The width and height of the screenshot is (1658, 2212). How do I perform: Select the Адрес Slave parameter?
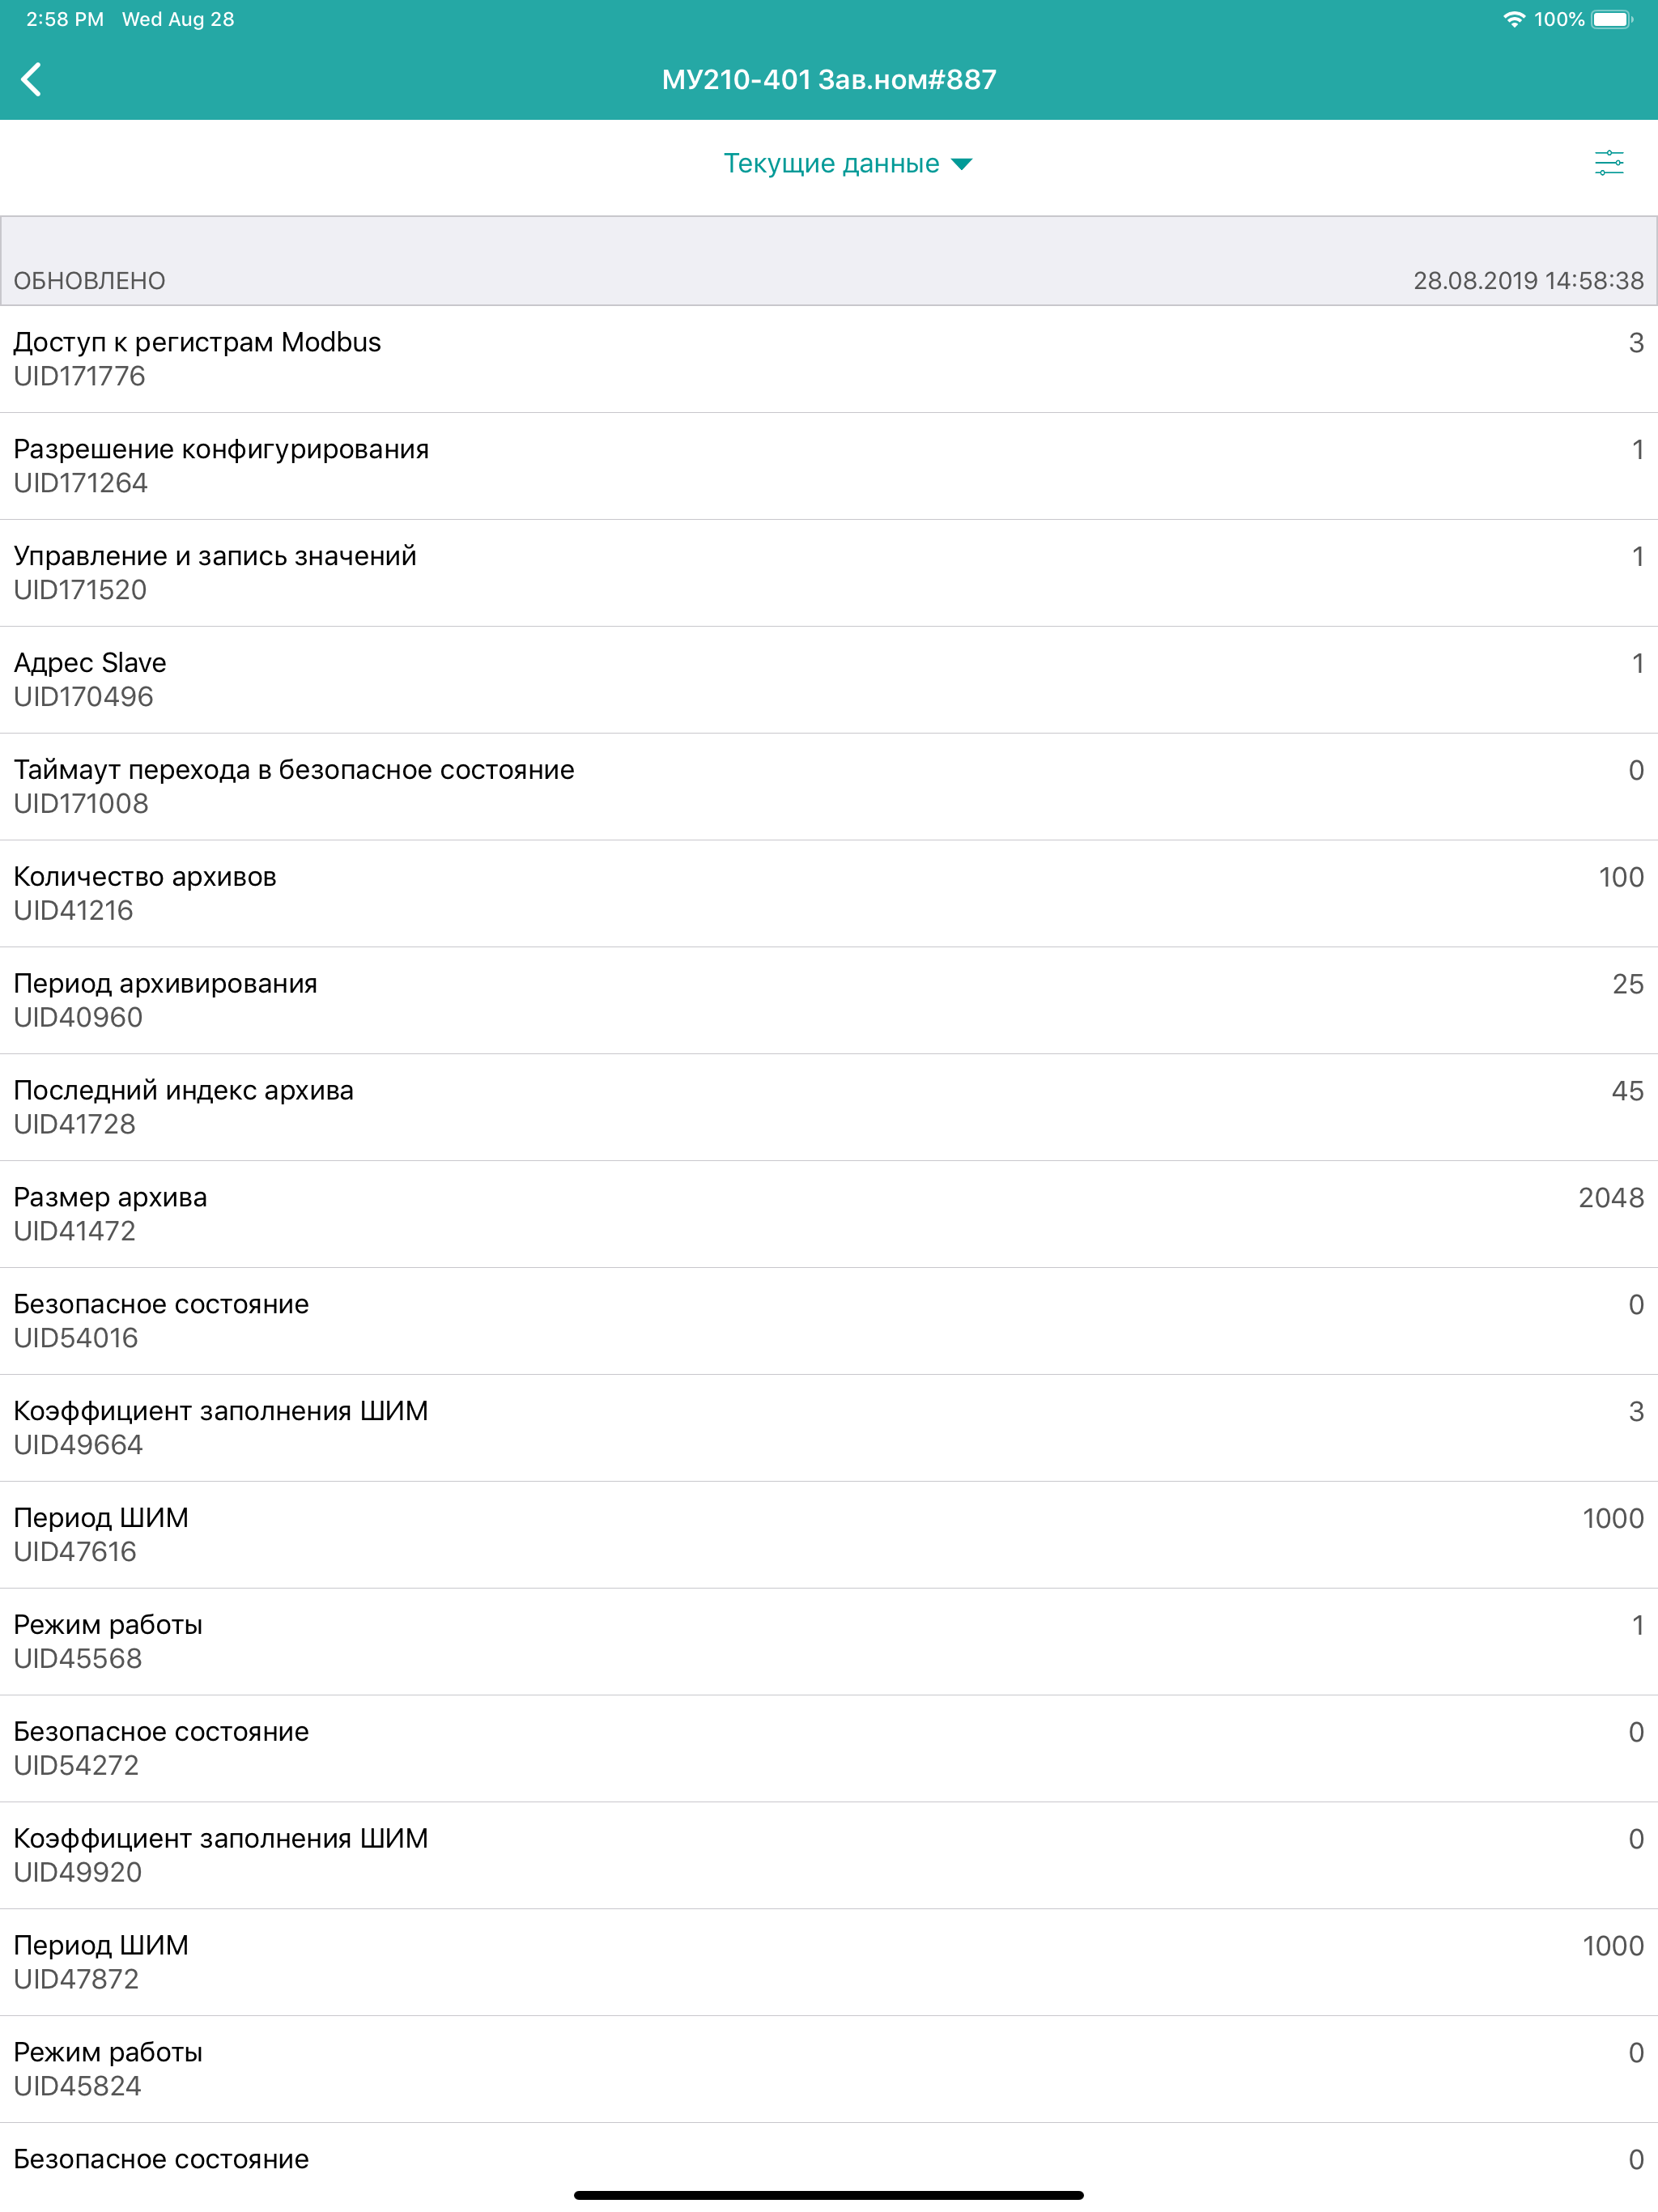pos(829,680)
